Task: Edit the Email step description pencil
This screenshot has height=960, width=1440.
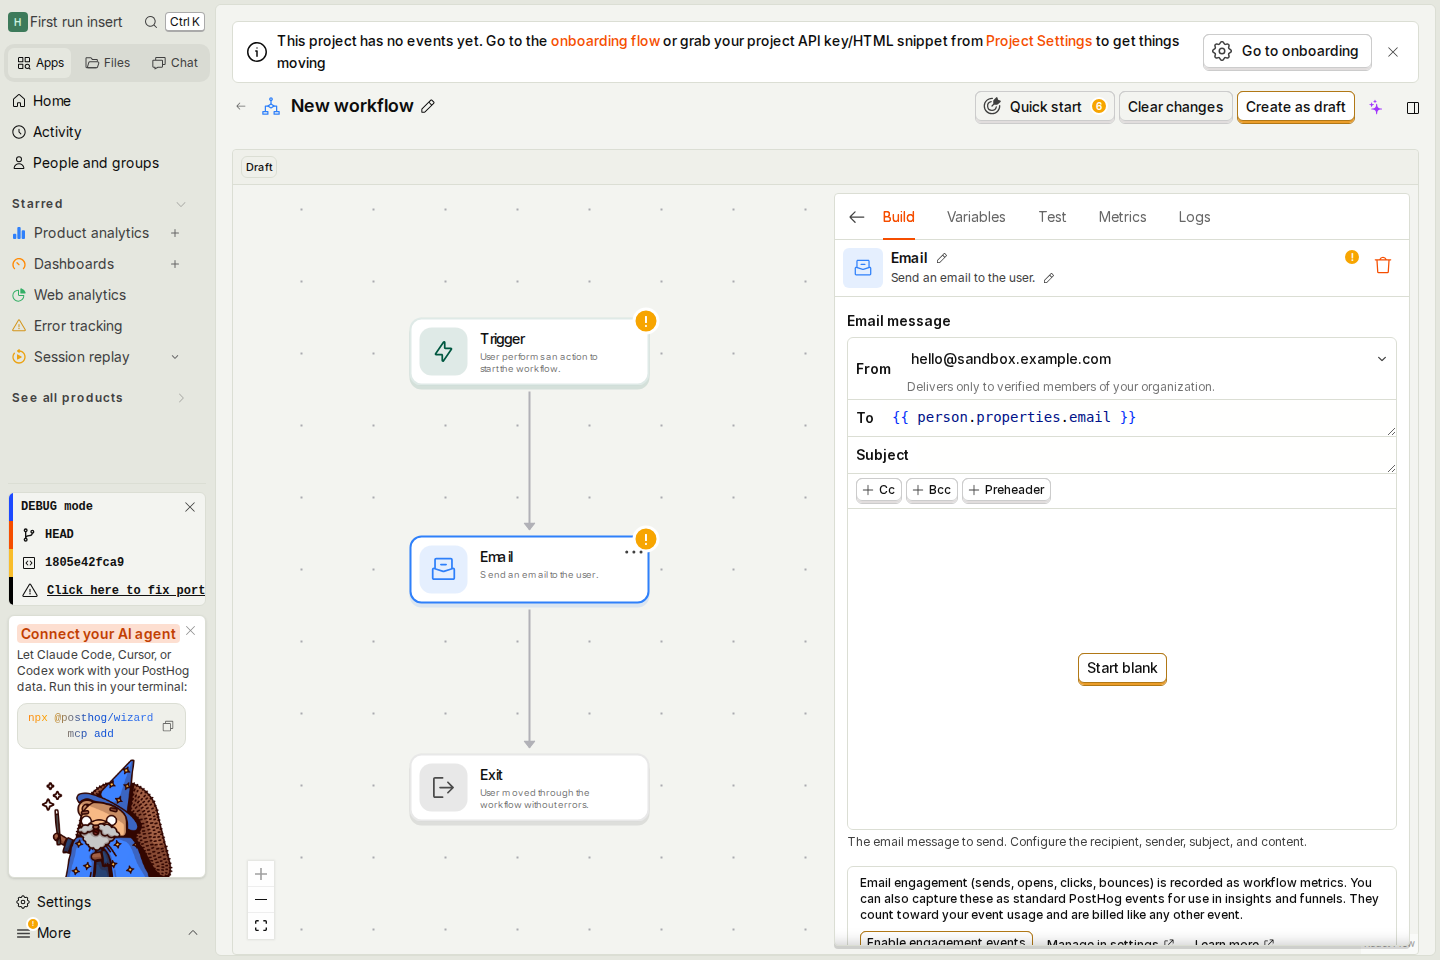Action: (1049, 278)
